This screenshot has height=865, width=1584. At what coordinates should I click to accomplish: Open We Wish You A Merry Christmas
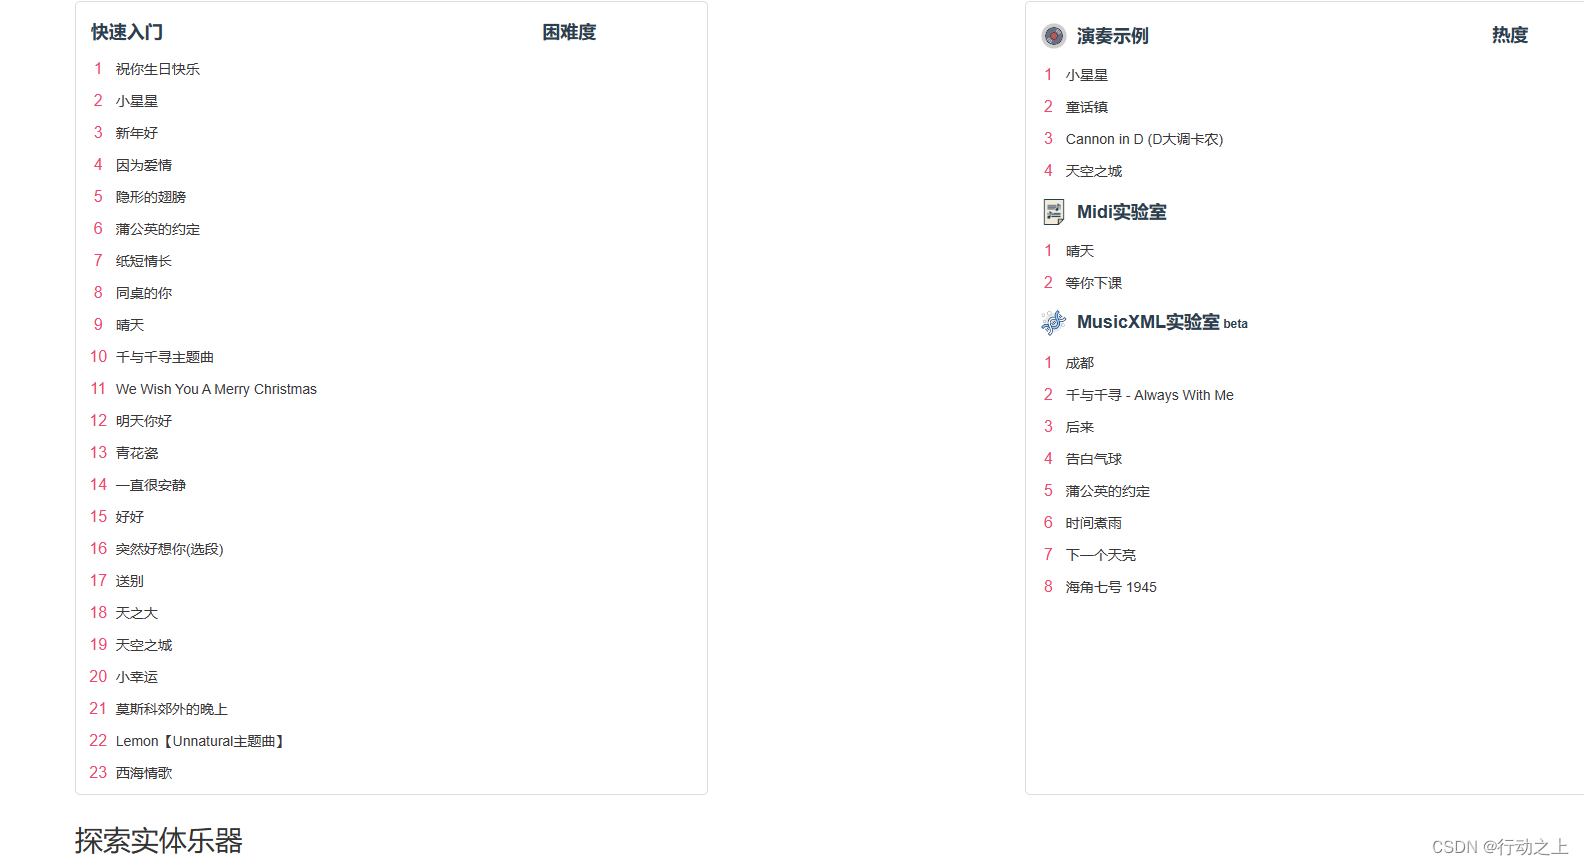pyautogui.click(x=216, y=389)
